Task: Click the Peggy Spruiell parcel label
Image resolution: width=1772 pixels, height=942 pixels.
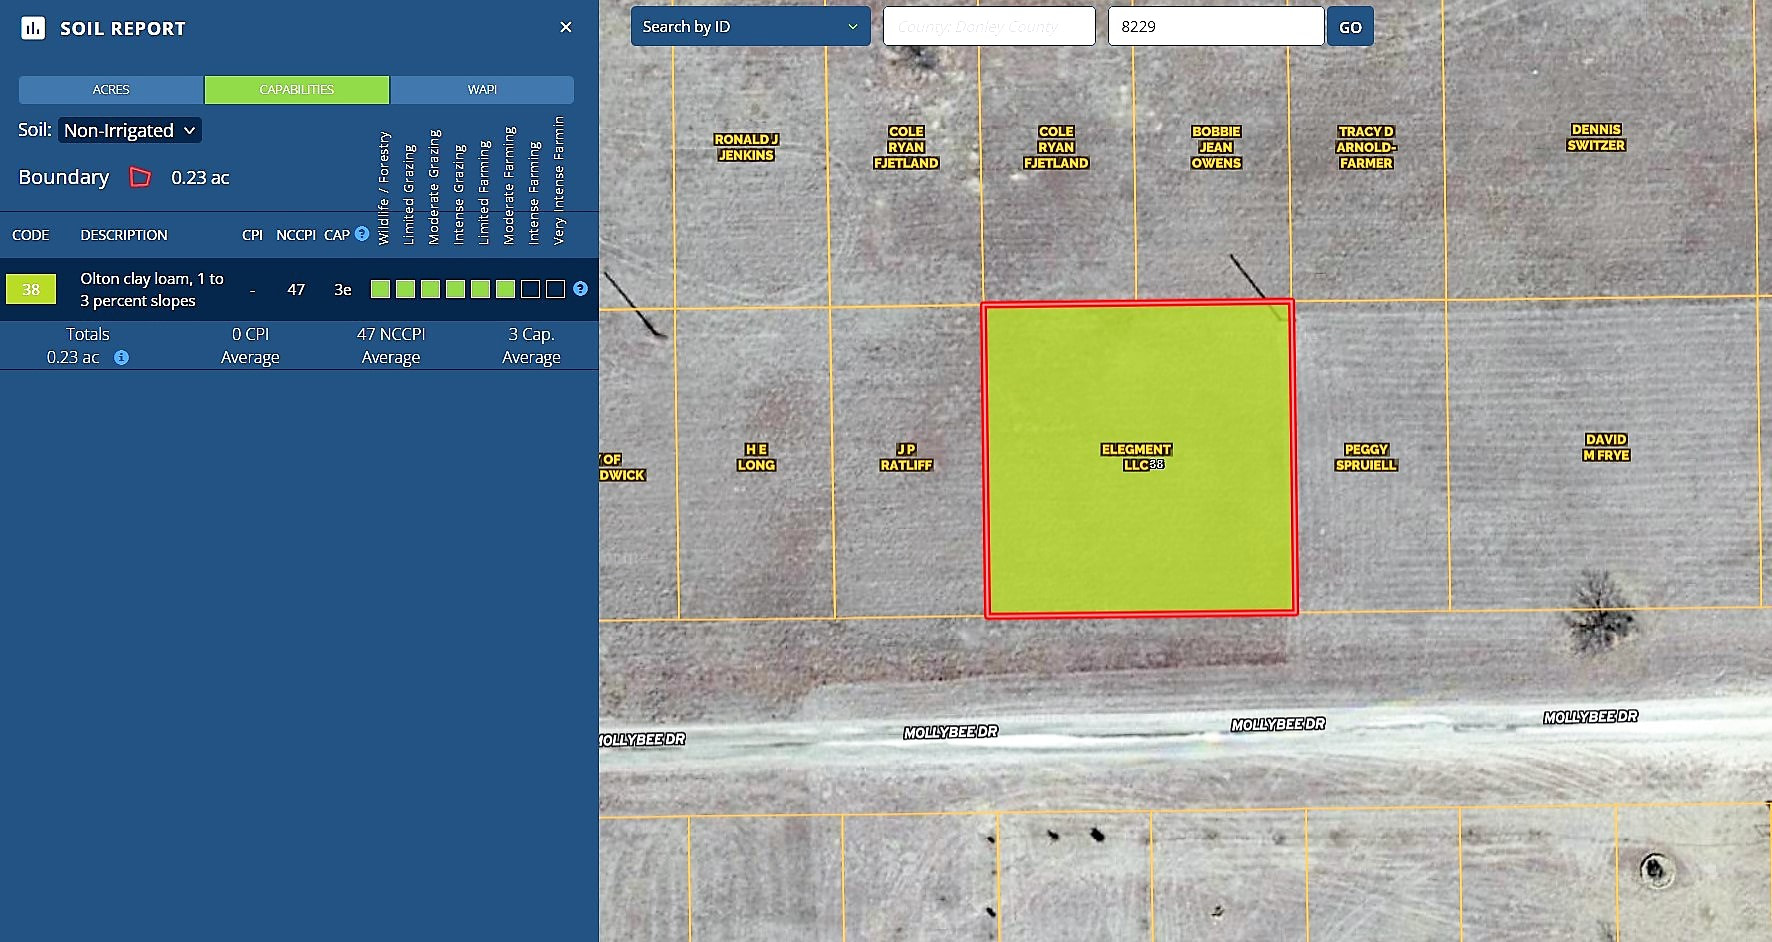Action: (1366, 457)
